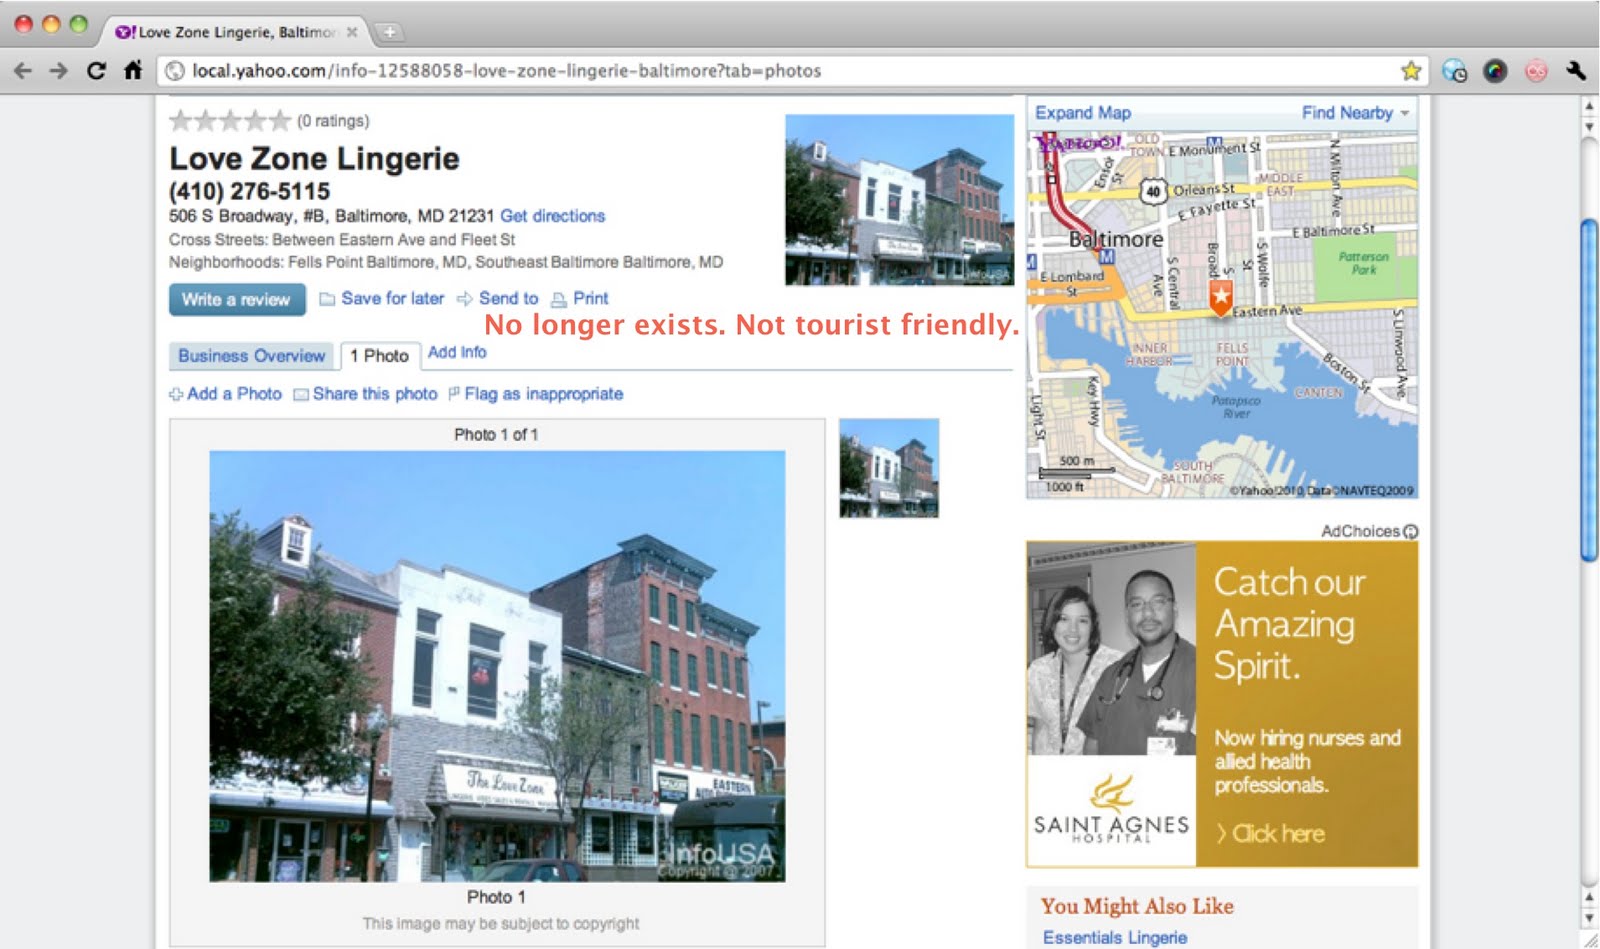Open the Add Info tab
The height and width of the screenshot is (949, 1600).
click(x=457, y=352)
